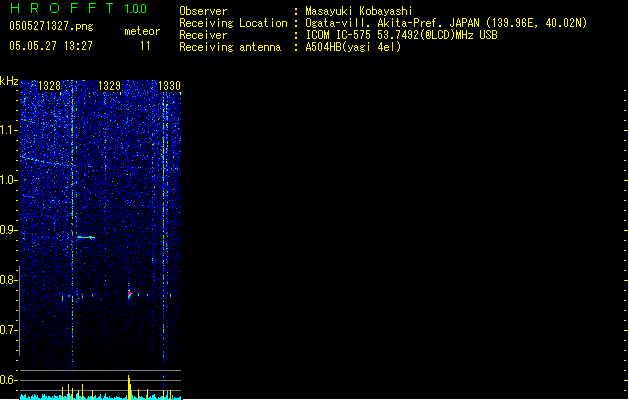Click the bright horizontal echo near 0.9 kHz
Viewport: 629px width, 400px height.
pos(86,238)
